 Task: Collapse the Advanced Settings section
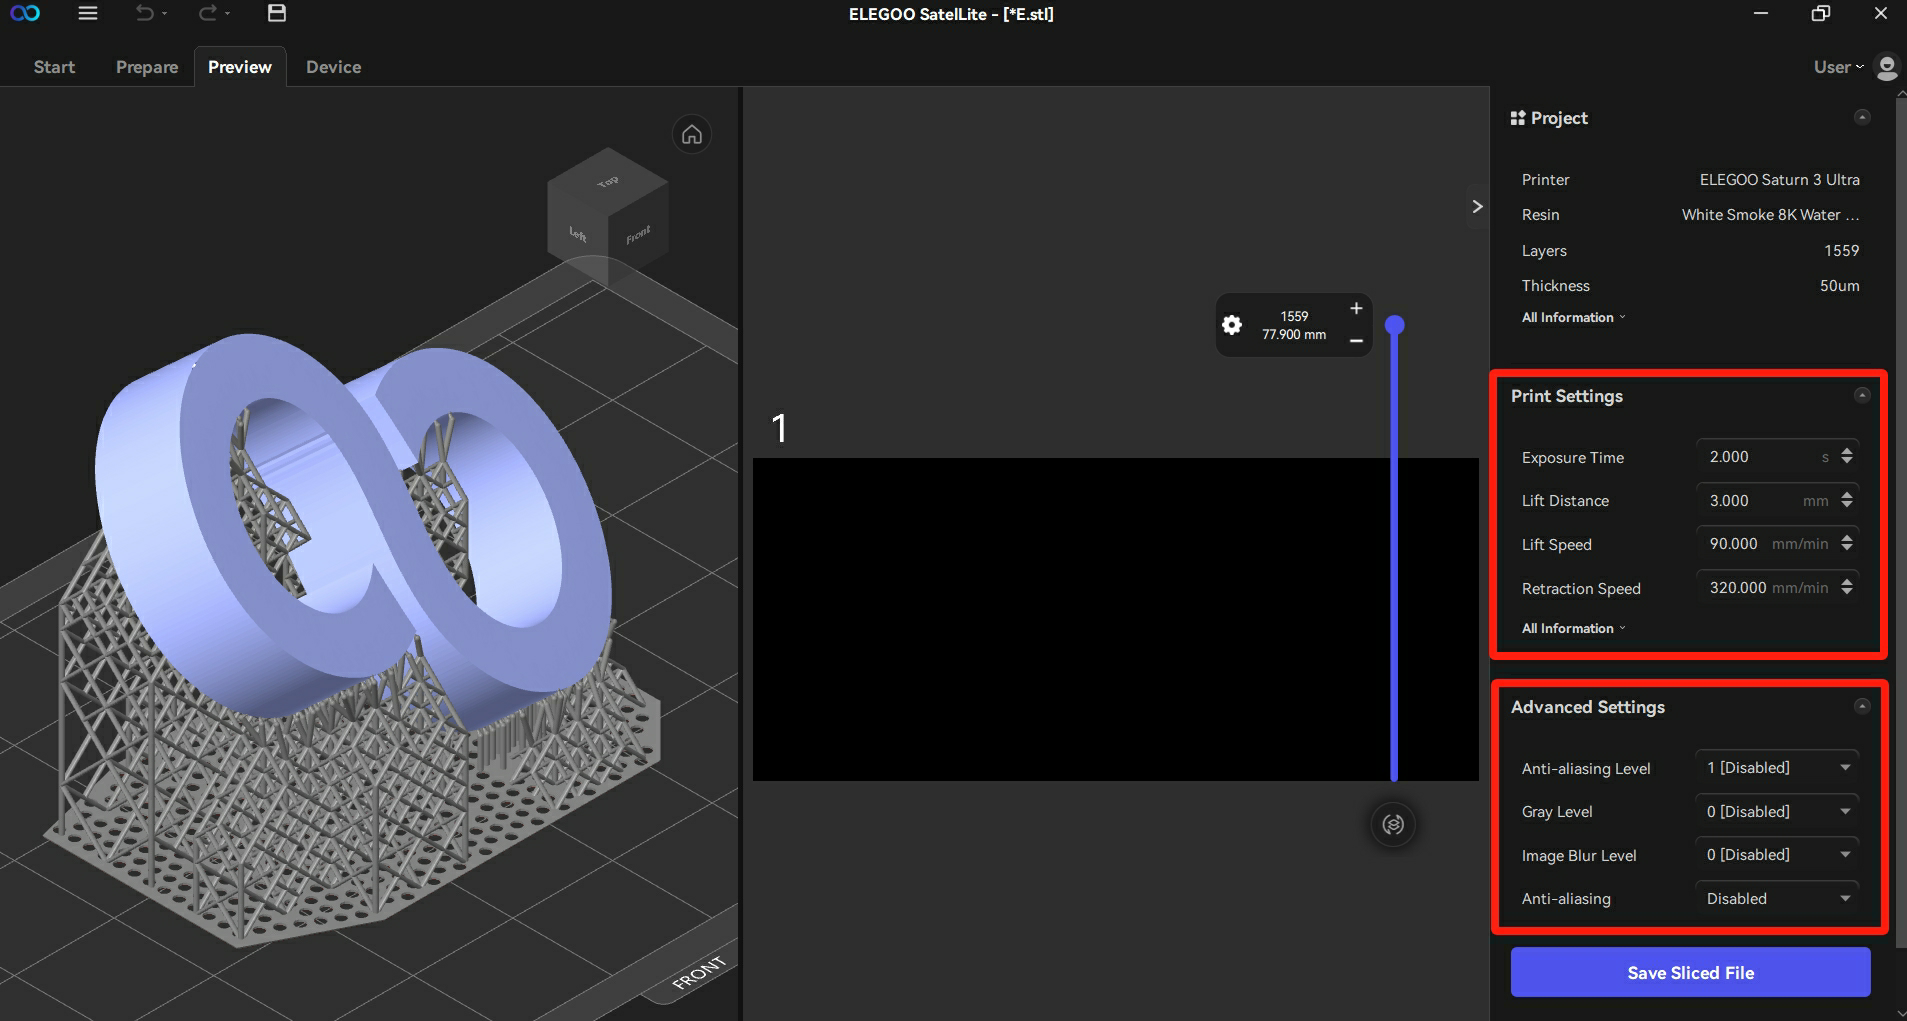[1862, 706]
